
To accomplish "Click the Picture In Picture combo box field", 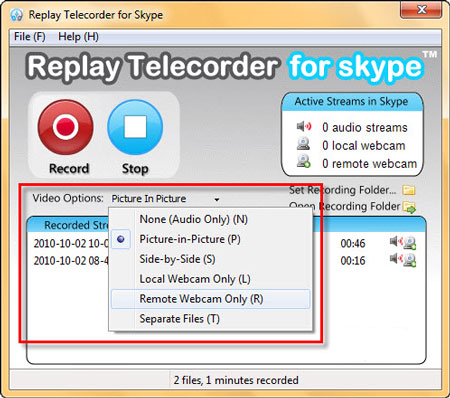I will coord(166,199).
